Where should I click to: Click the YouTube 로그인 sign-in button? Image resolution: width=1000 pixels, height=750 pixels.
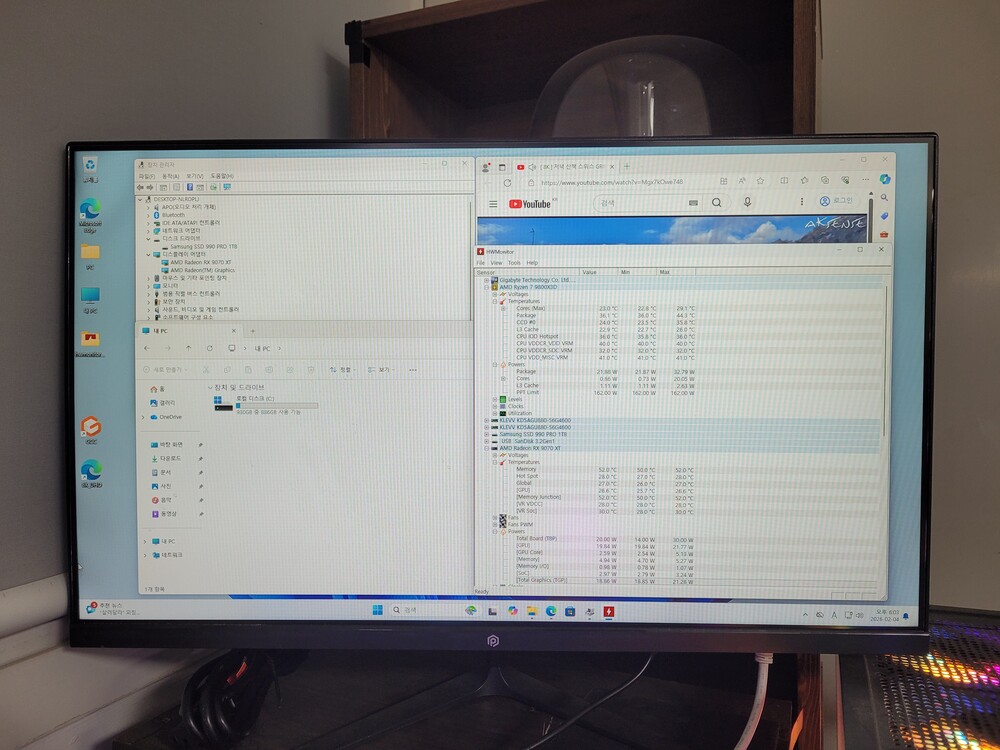(837, 201)
